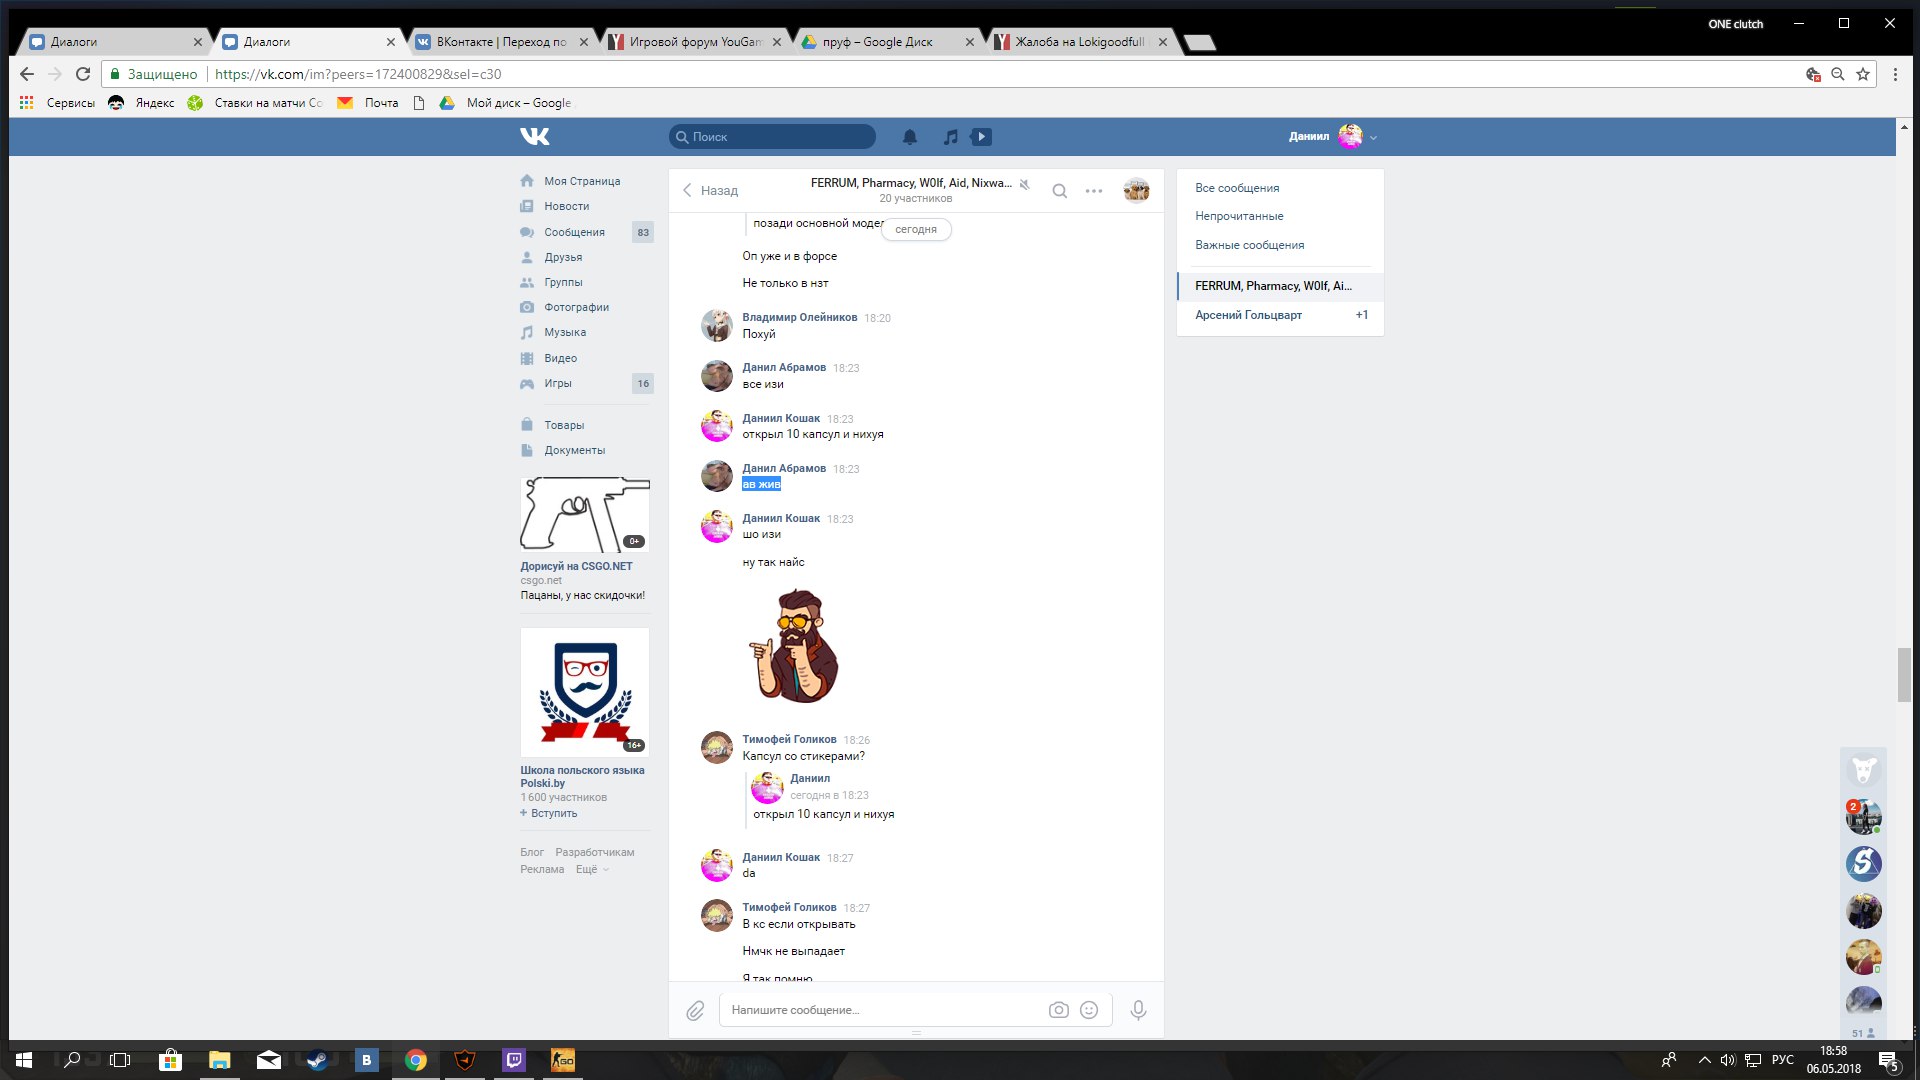The width and height of the screenshot is (1920, 1080).
Task: Go back using the Назад link
Action: (x=710, y=191)
